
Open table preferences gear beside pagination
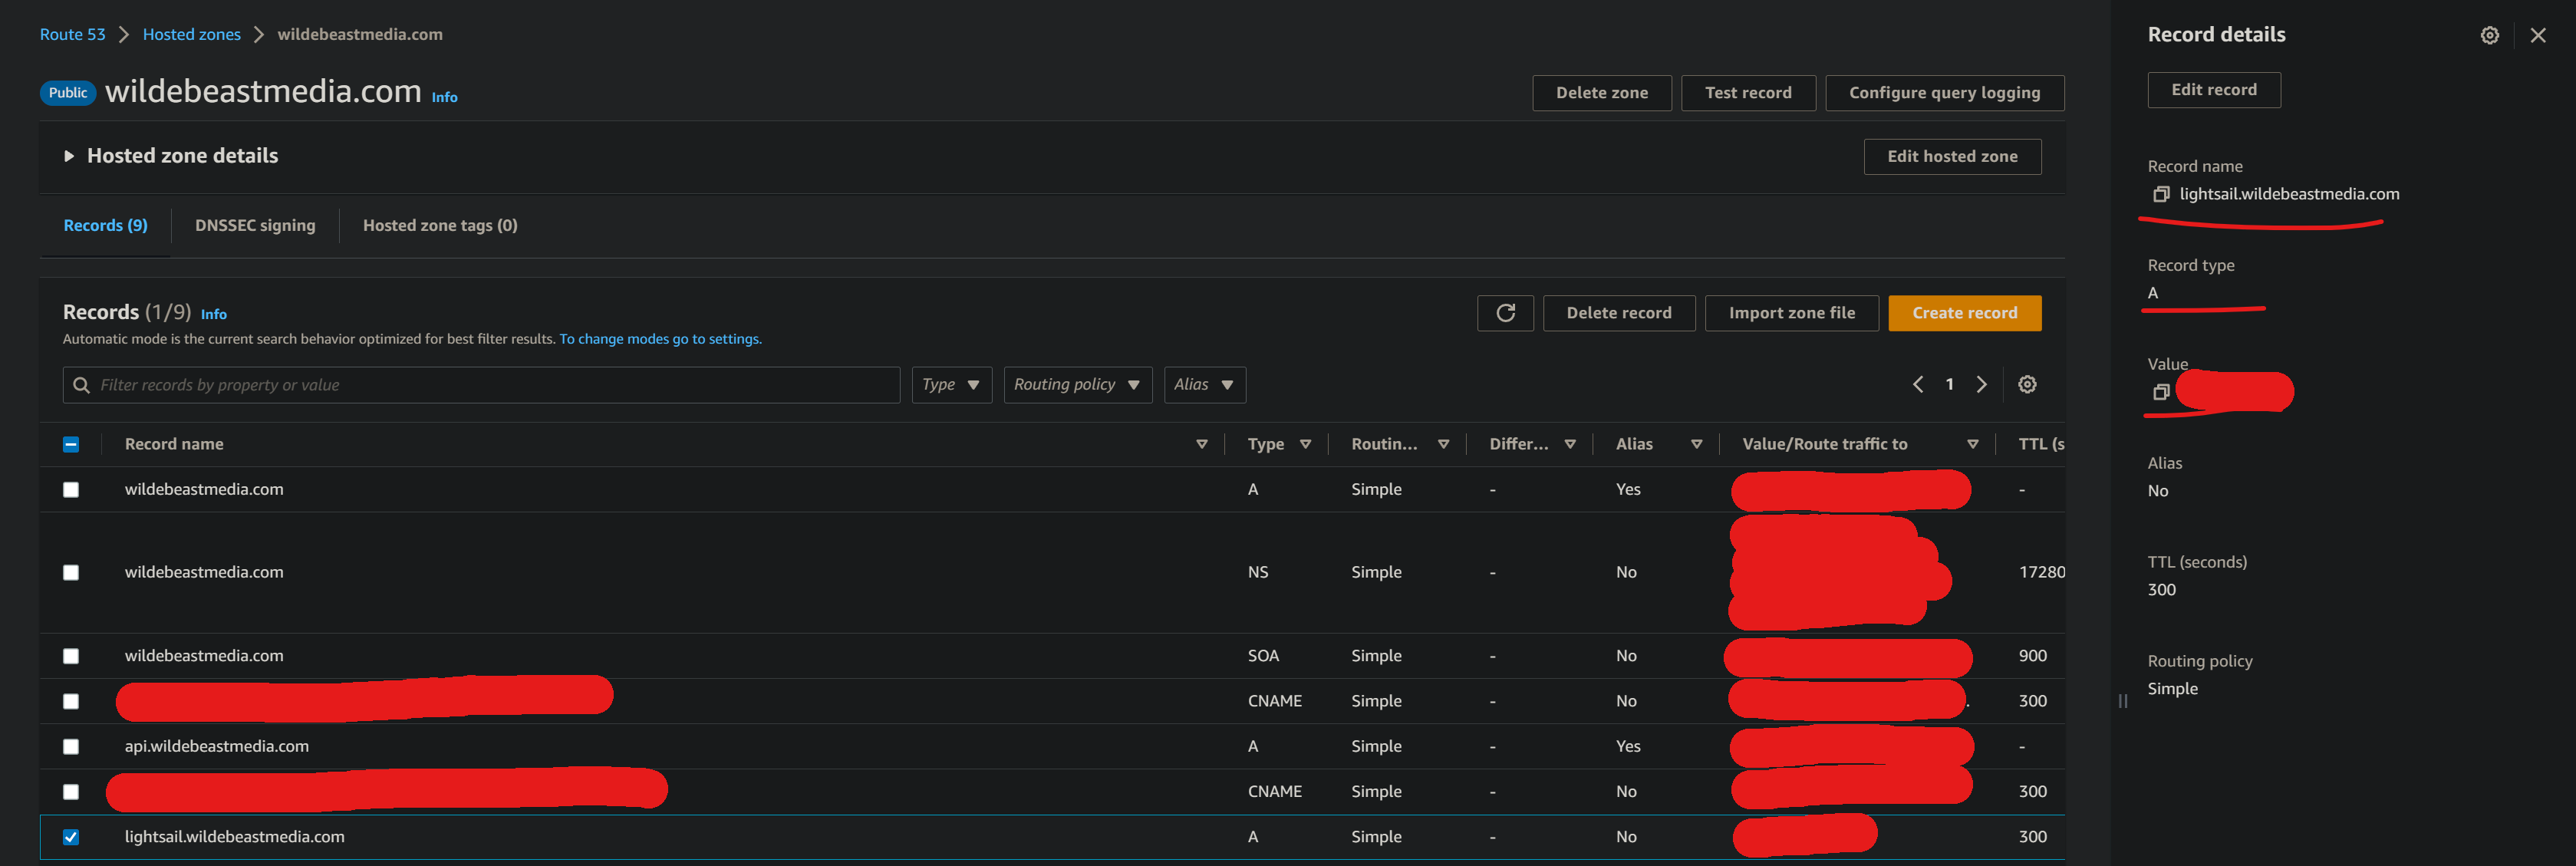pos(2027,384)
